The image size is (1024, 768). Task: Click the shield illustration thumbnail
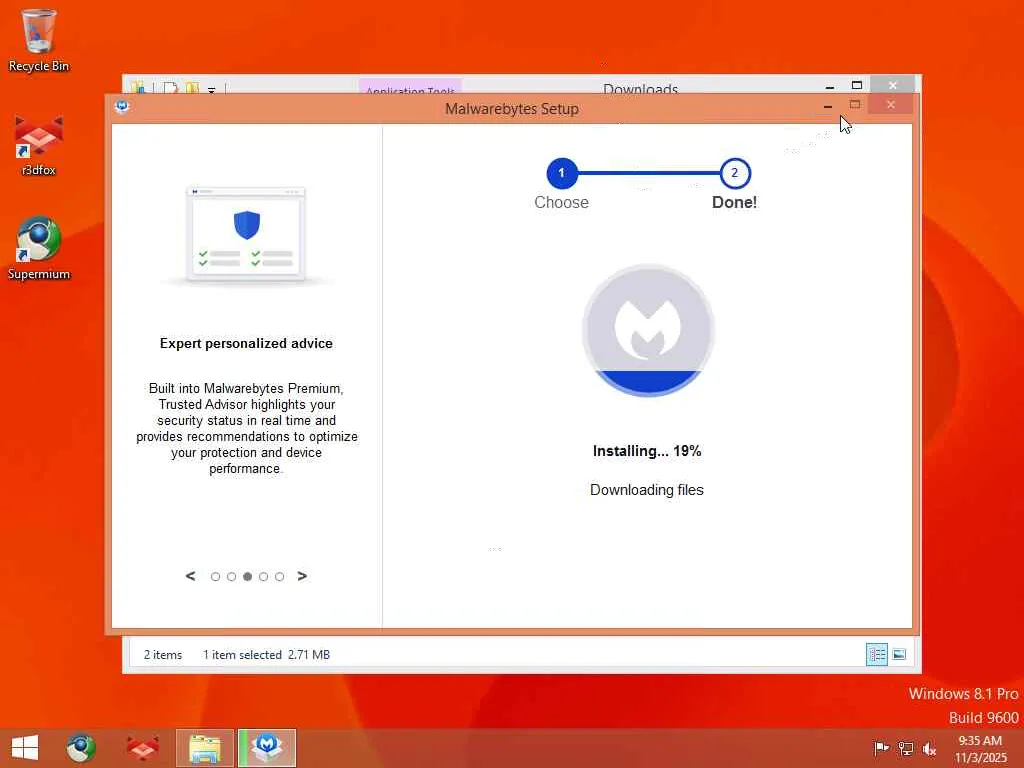click(x=246, y=234)
